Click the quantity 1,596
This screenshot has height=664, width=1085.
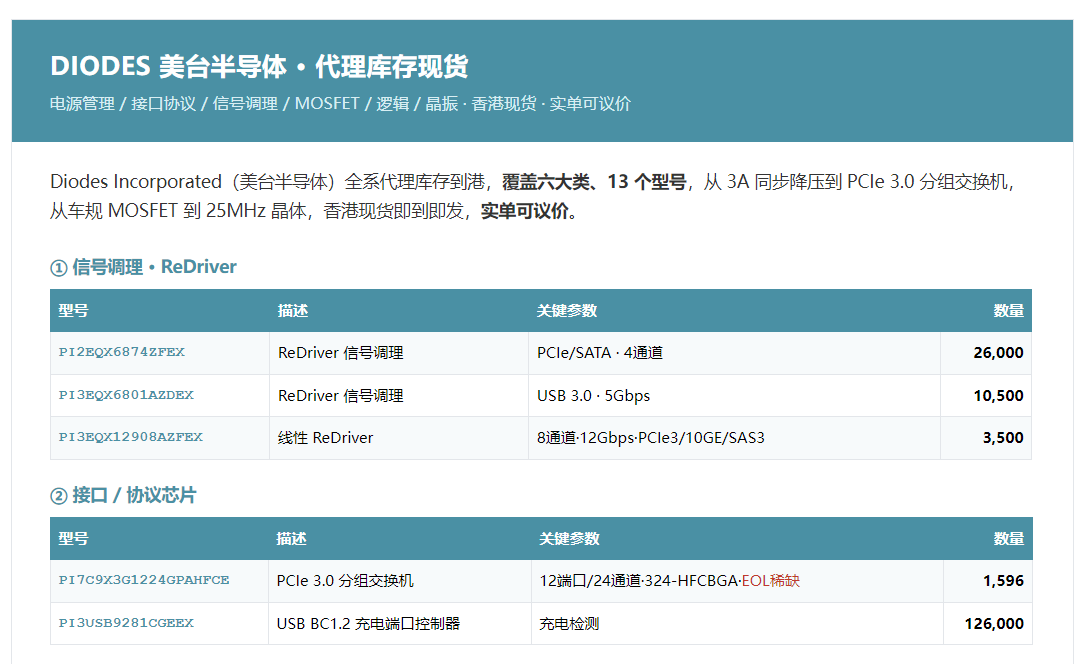coord(1003,581)
